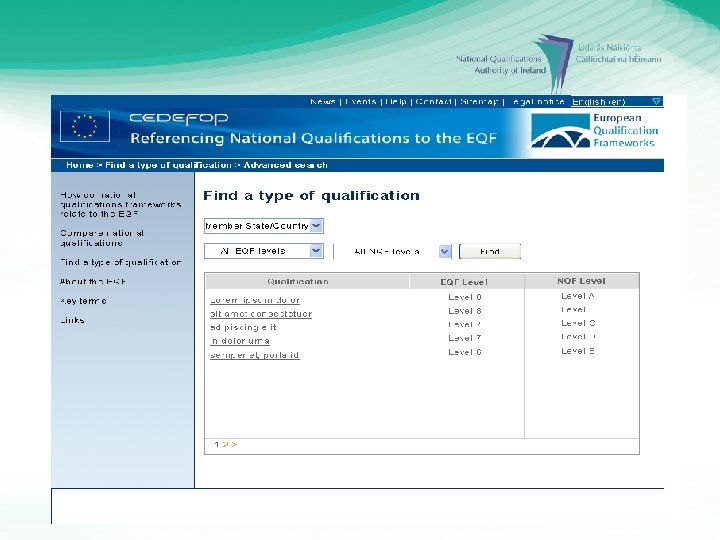Open Compare national qualifications sidebar link
The height and width of the screenshot is (540, 720).
click(102, 238)
